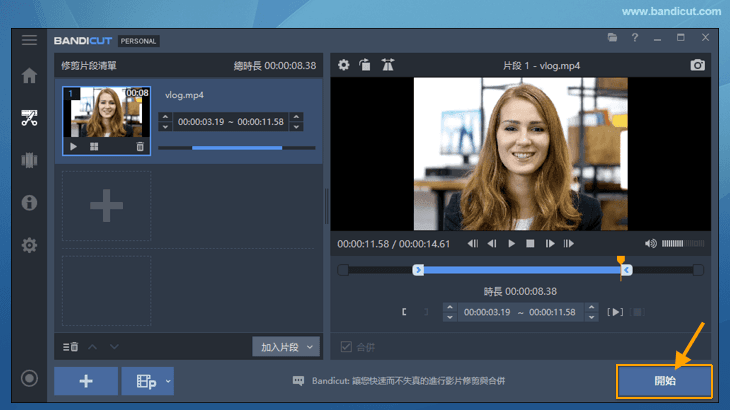Screen dimensions: 730x410
Task: Click the flip video icon
Action: click(x=387, y=65)
